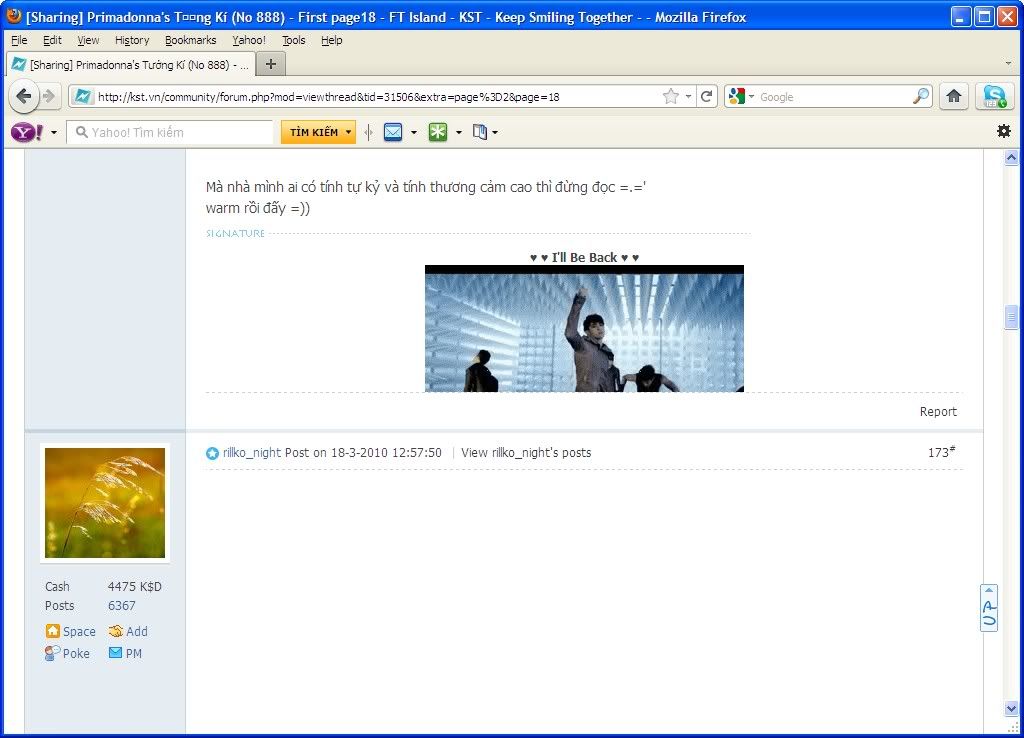This screenshot has width=1024, height=738.
Task: Open the File menu
Action: click(19, 40)
